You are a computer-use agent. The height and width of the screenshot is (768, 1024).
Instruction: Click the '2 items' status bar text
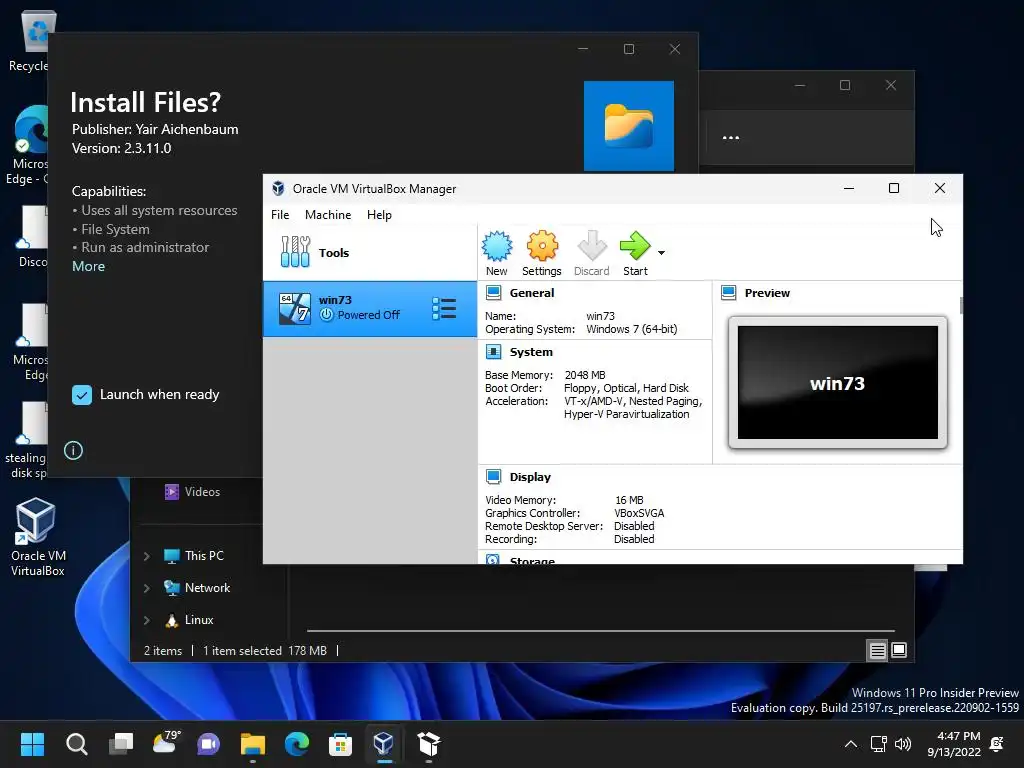pos(163,651)
